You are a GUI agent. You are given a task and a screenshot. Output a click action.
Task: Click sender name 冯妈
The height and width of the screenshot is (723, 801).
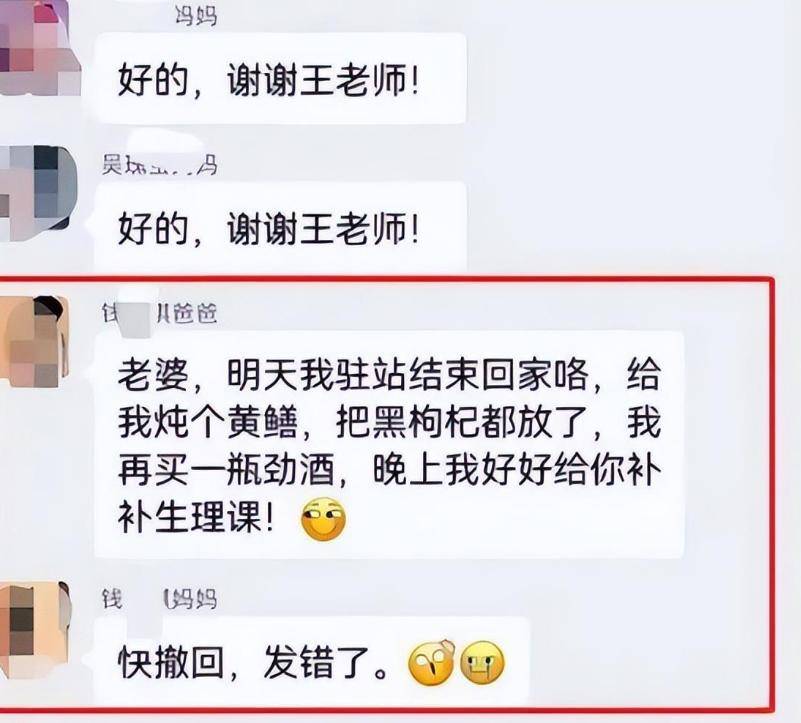pyautogui.click(x=196, y=16)
